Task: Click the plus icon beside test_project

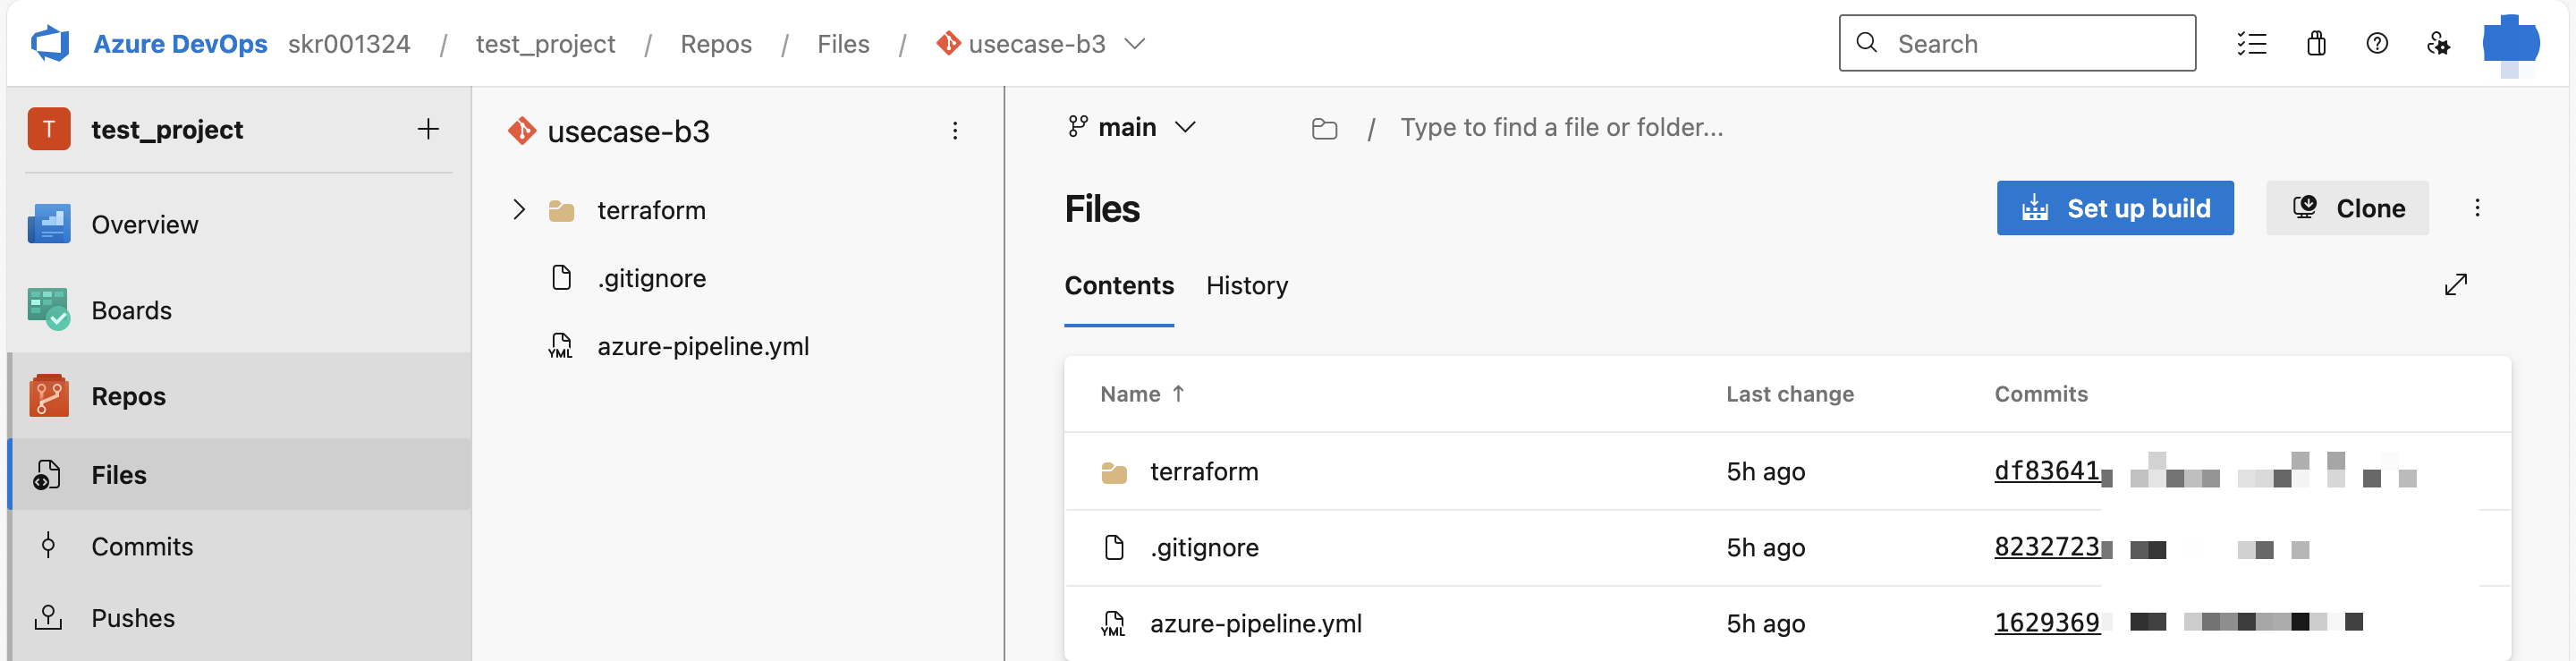Action: click(x=428, y=129)
